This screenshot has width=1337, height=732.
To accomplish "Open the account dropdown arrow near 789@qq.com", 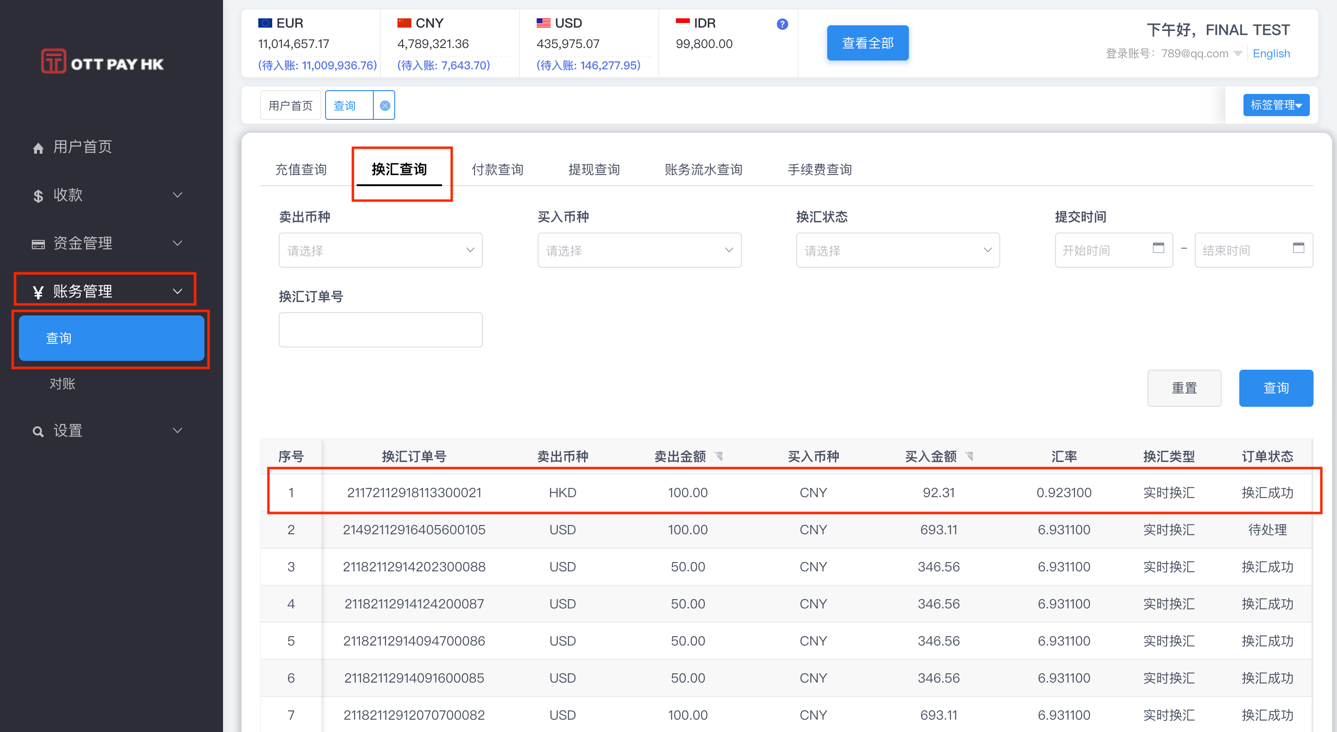I will coord(1238,54).
